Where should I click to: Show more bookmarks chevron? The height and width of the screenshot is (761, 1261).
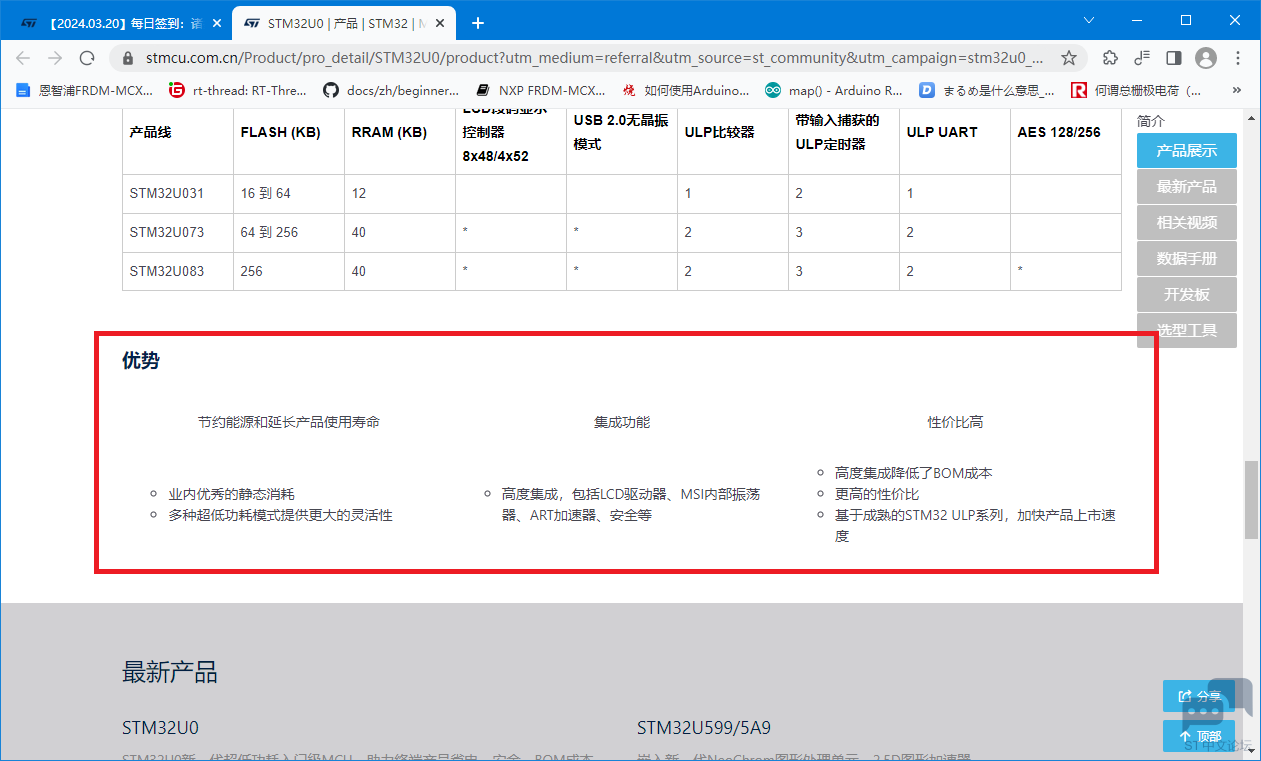point(1237,90)
